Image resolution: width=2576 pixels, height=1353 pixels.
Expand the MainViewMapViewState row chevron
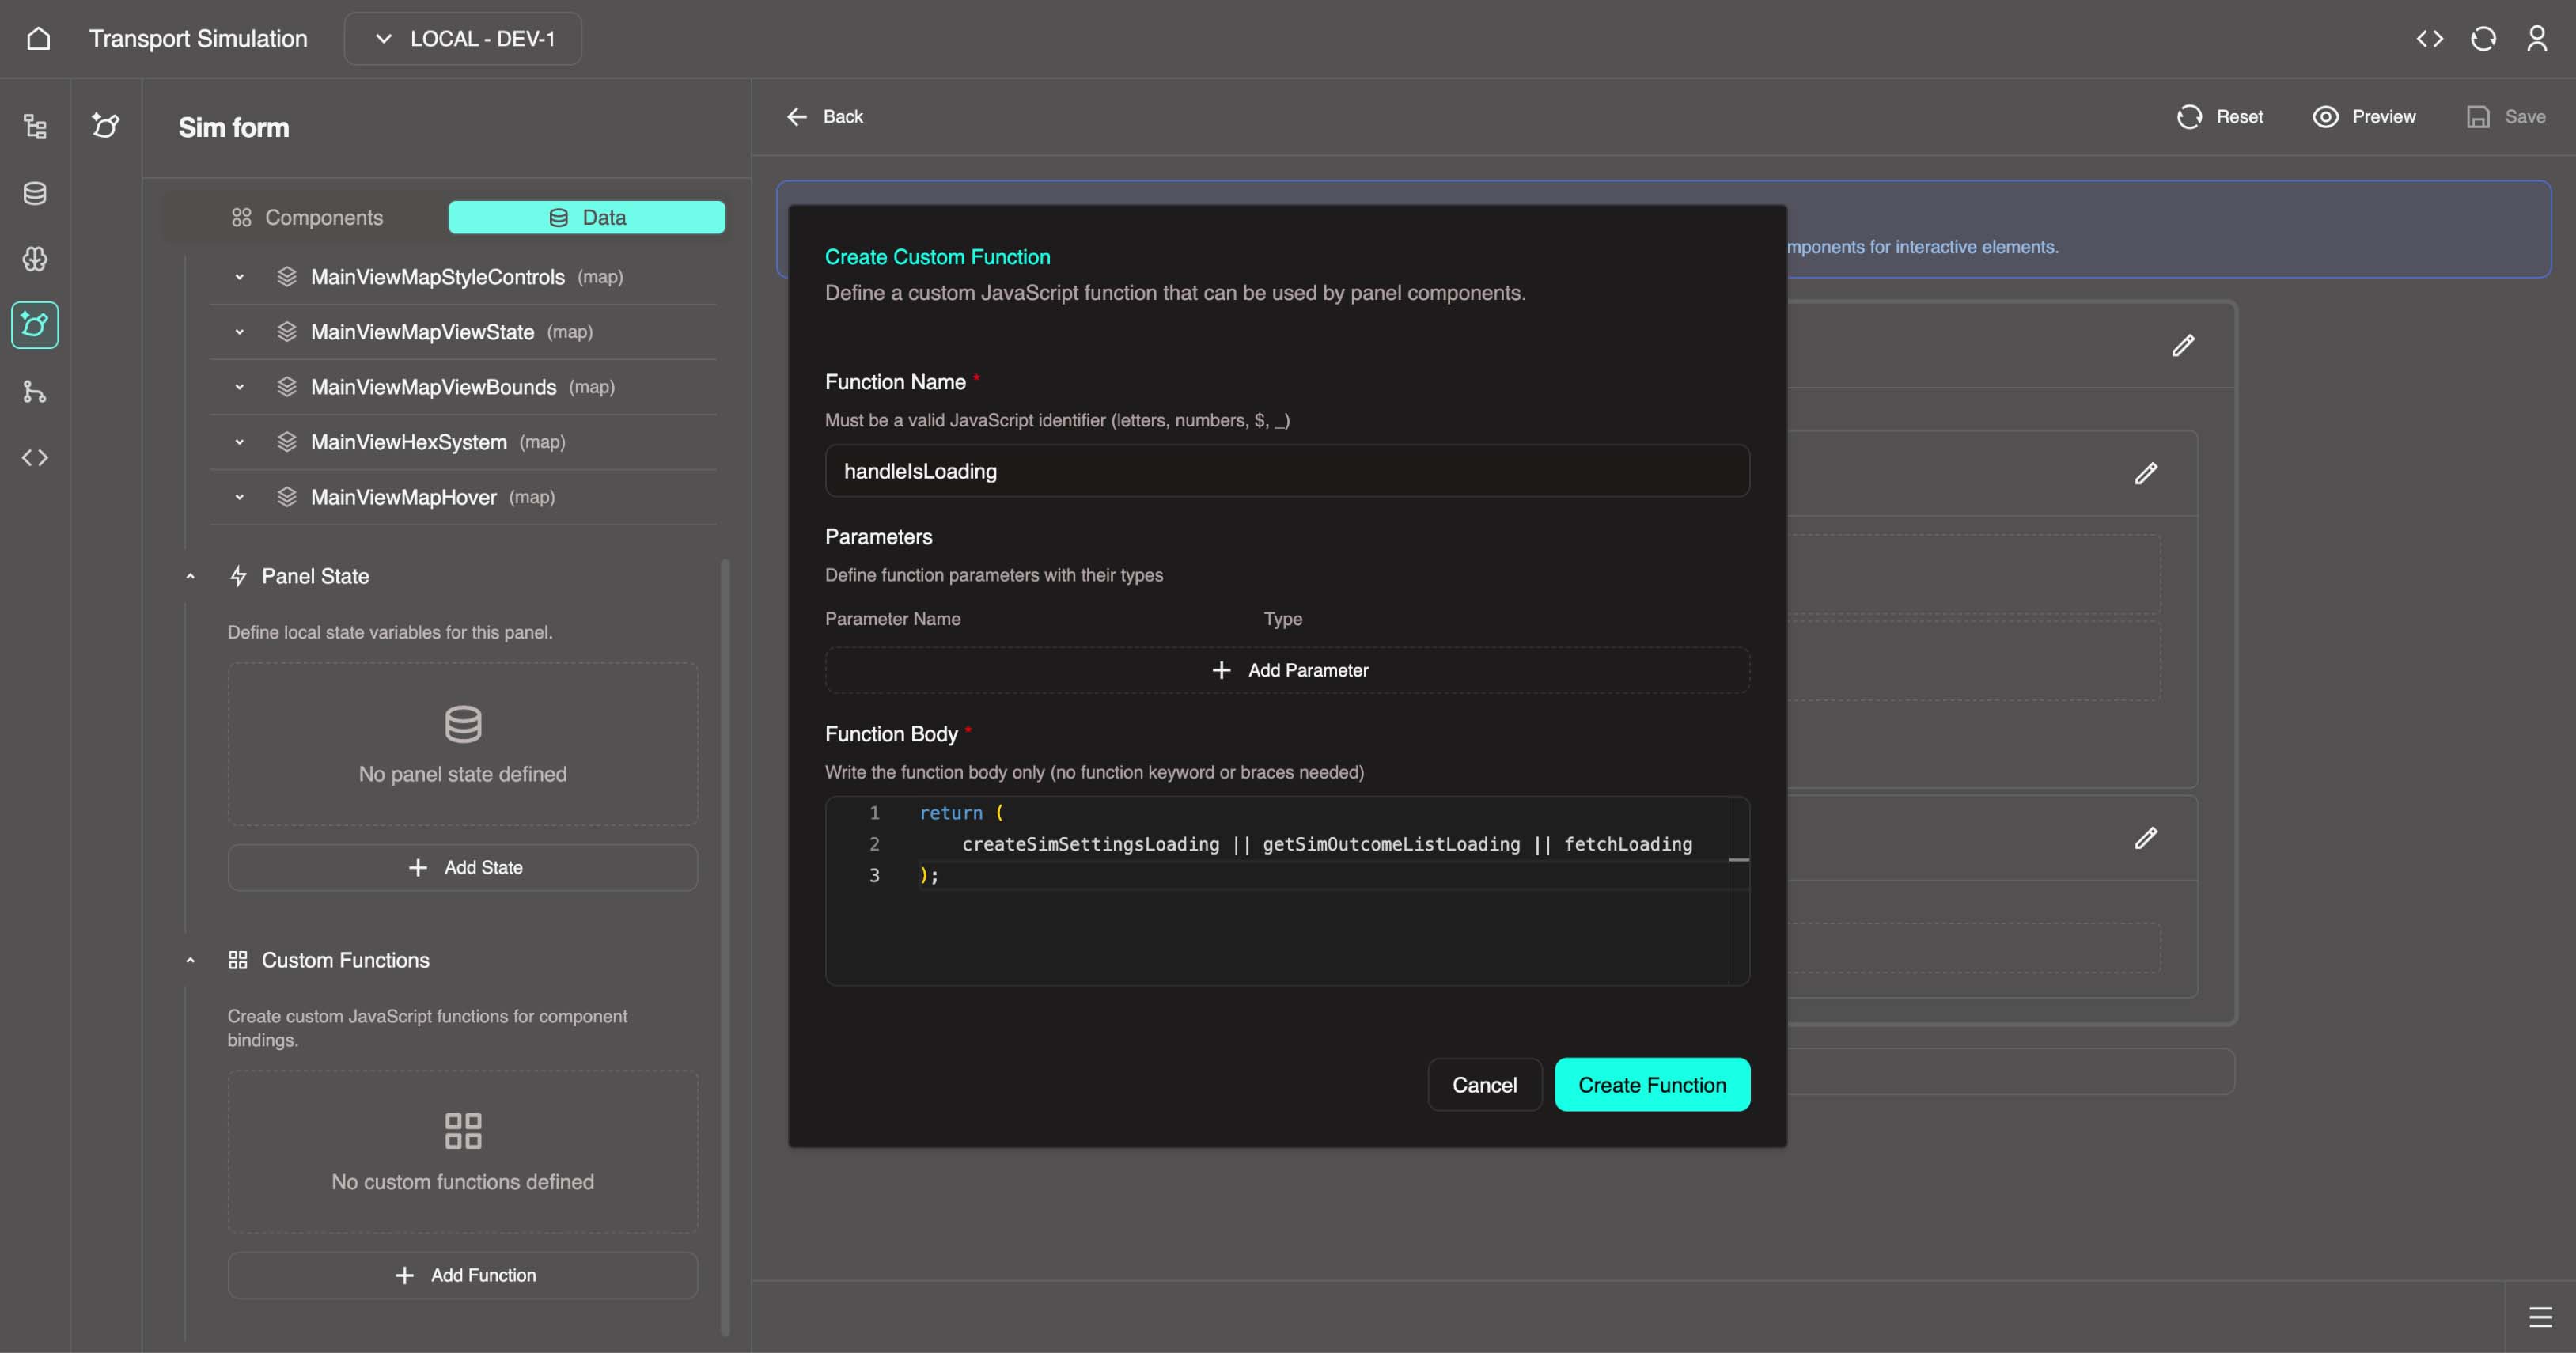239,332
